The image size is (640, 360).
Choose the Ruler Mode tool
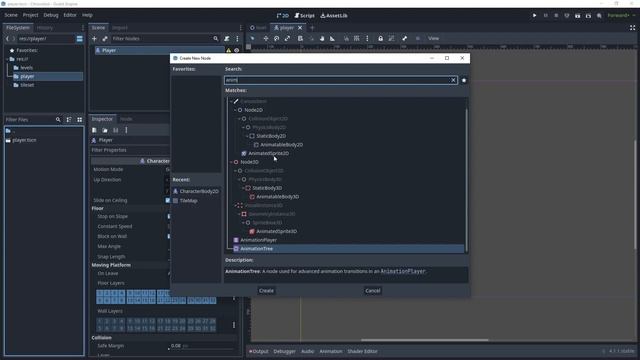[332, 38]
